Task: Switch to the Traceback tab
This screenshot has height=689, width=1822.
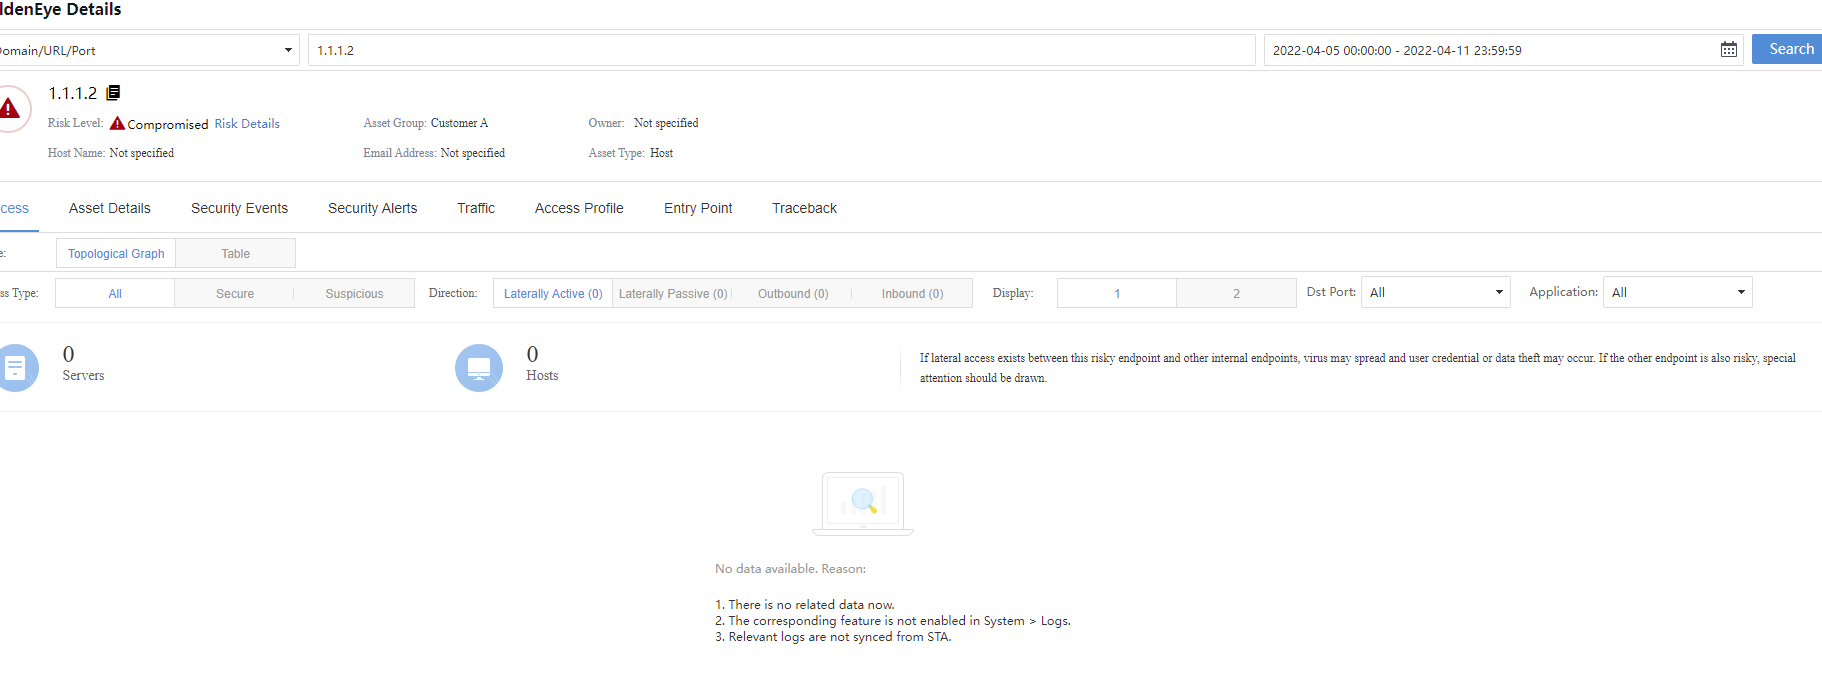Action: (x=804, y=208)
